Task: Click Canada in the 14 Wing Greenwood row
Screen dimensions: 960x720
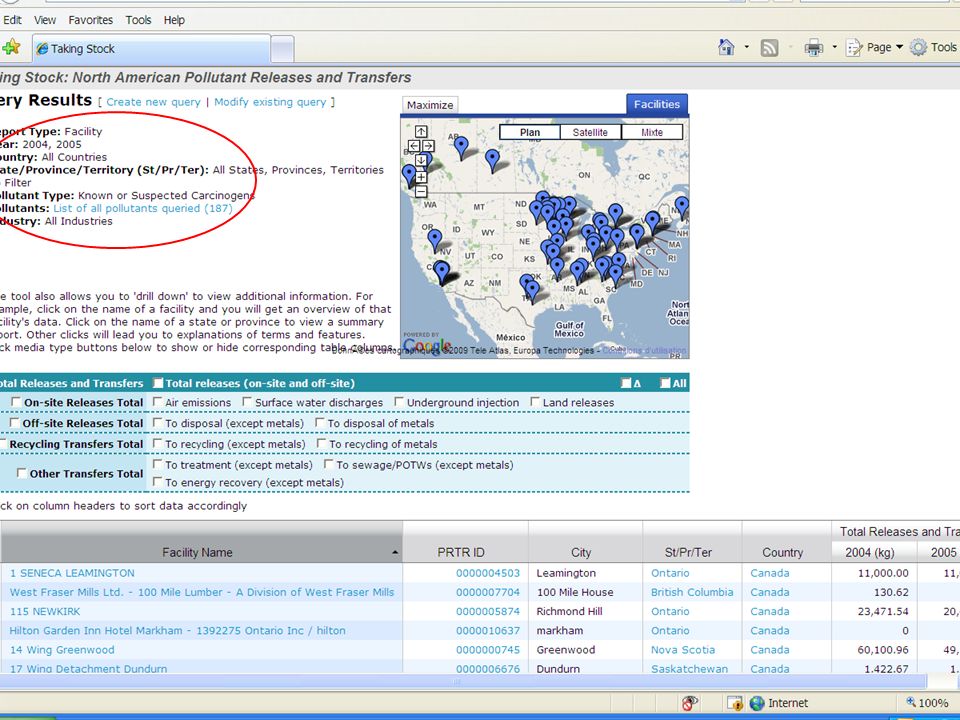Action: [770, 650]
